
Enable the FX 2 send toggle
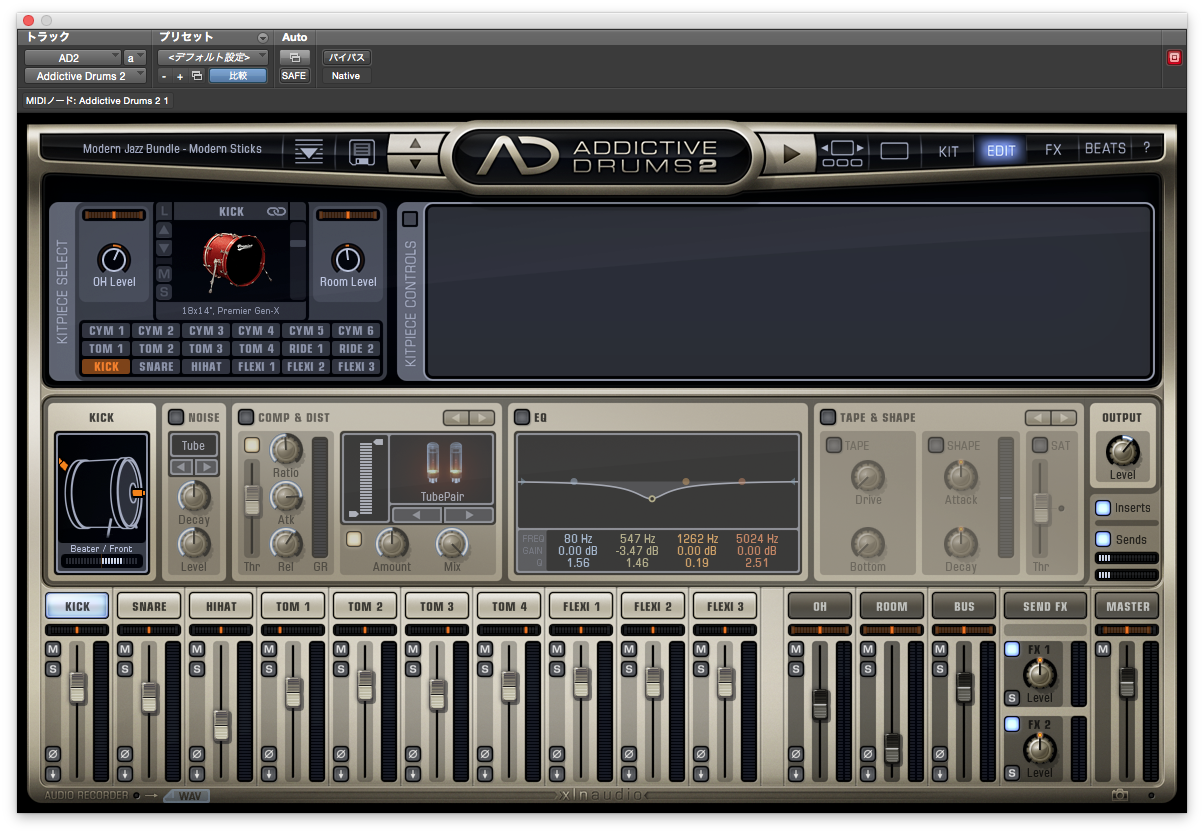click(x=1012, y=724)
